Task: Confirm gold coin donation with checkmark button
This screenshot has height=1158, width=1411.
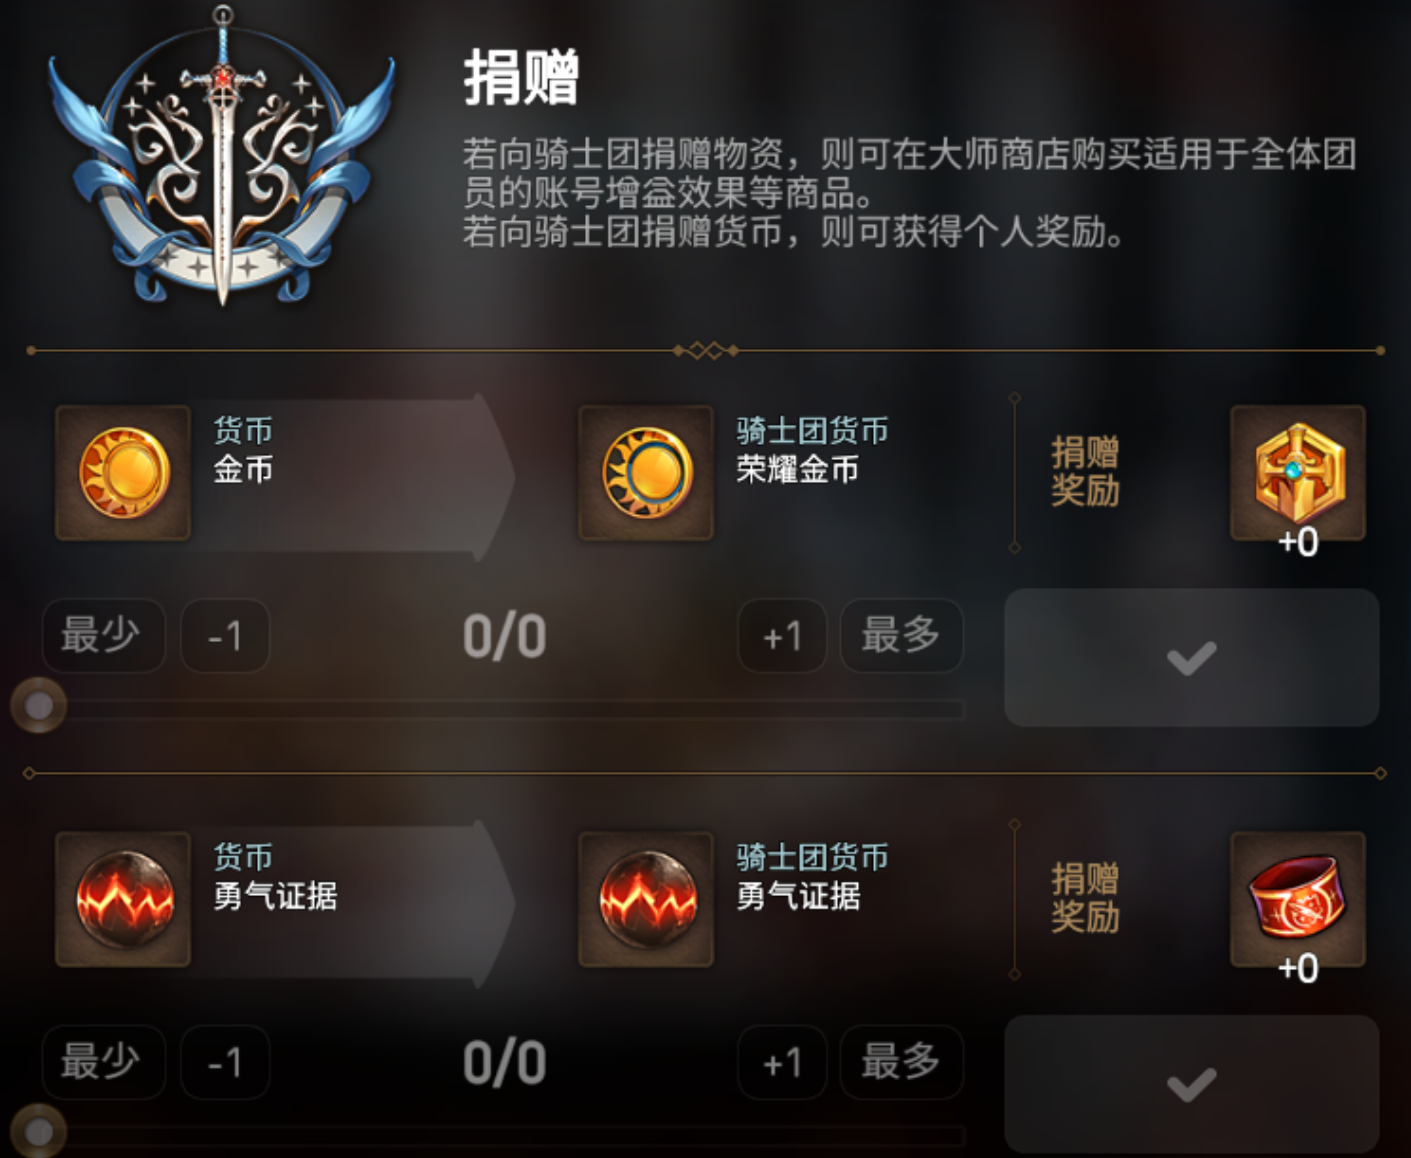Action: [1191, 658]
